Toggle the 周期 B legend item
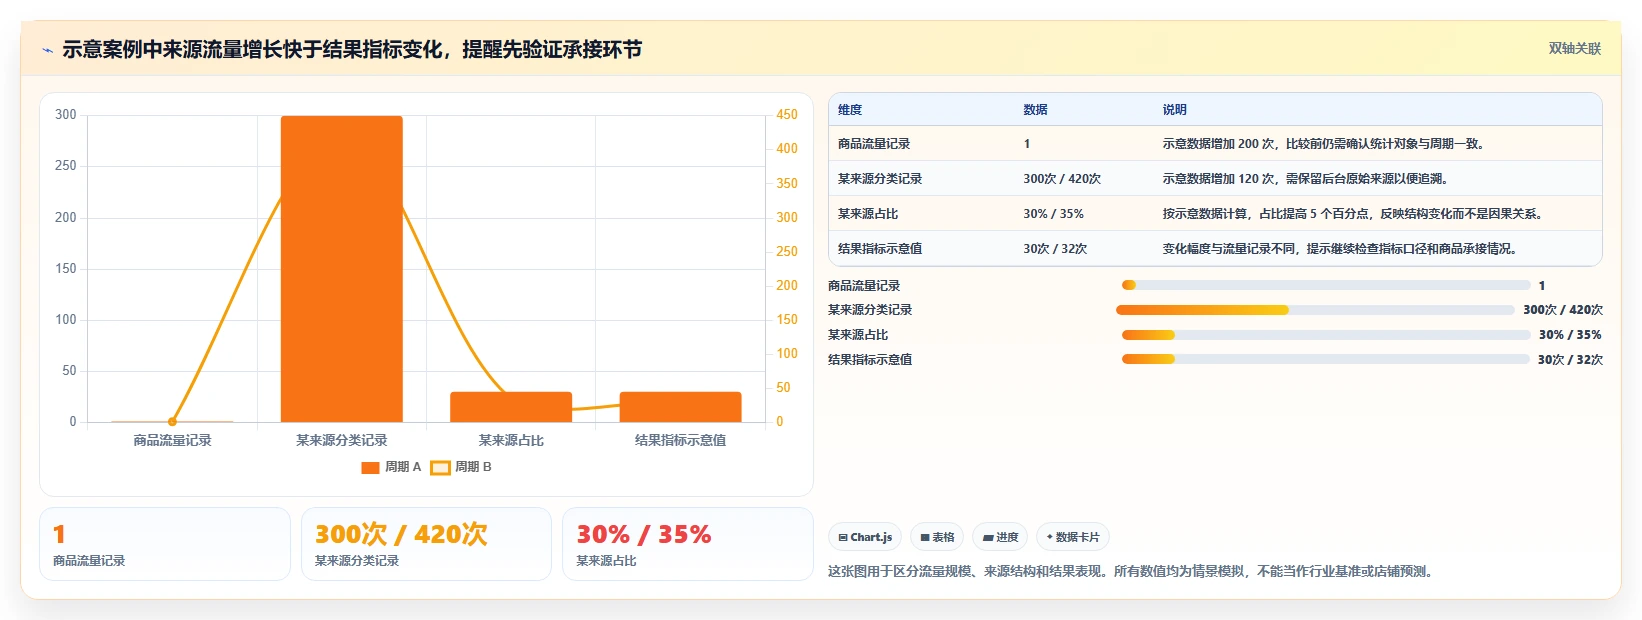The height and width of the screenshot is (620, 1642). tap(461, 467)
